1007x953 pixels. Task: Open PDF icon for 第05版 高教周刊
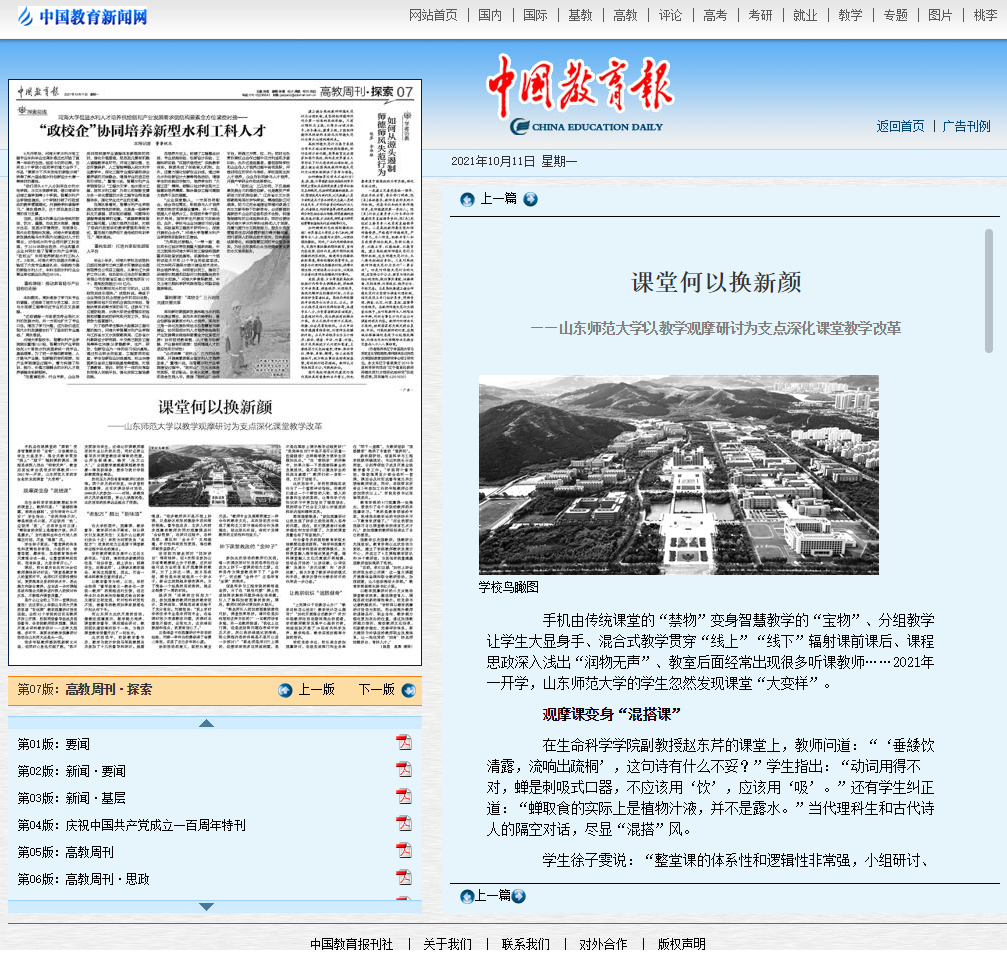pyautogui.click(x=404, y=851)
